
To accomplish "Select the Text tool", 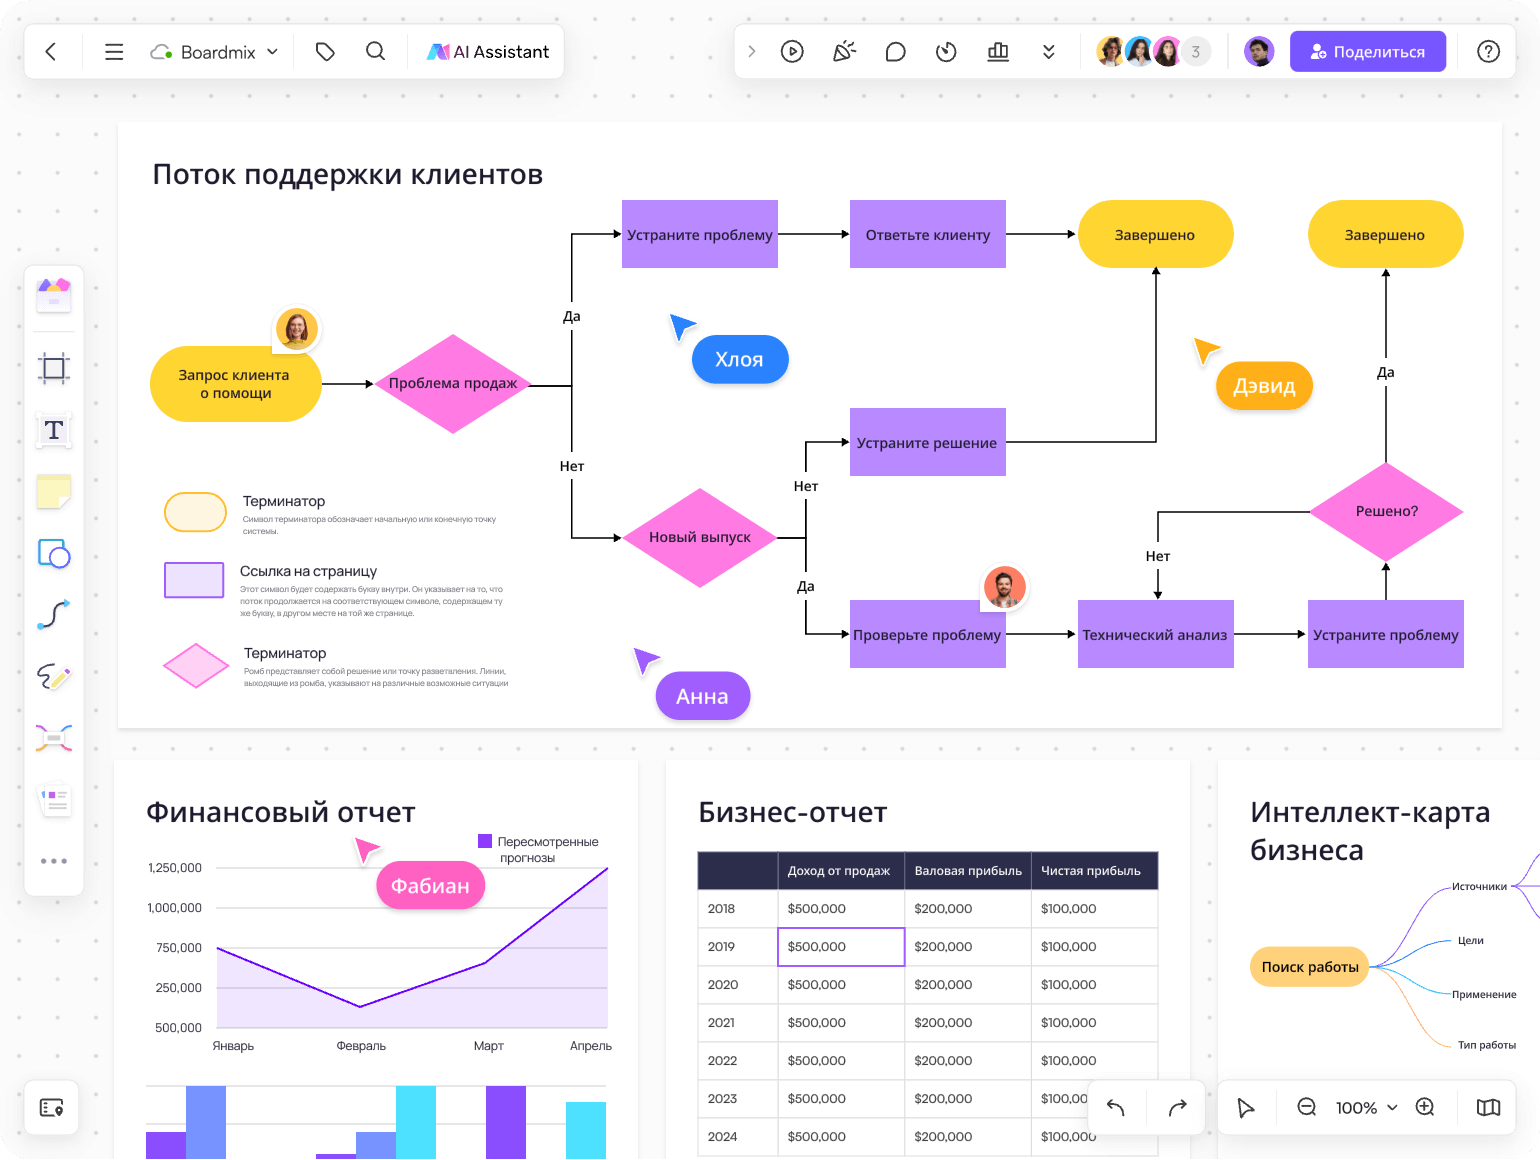I will 54,430.
